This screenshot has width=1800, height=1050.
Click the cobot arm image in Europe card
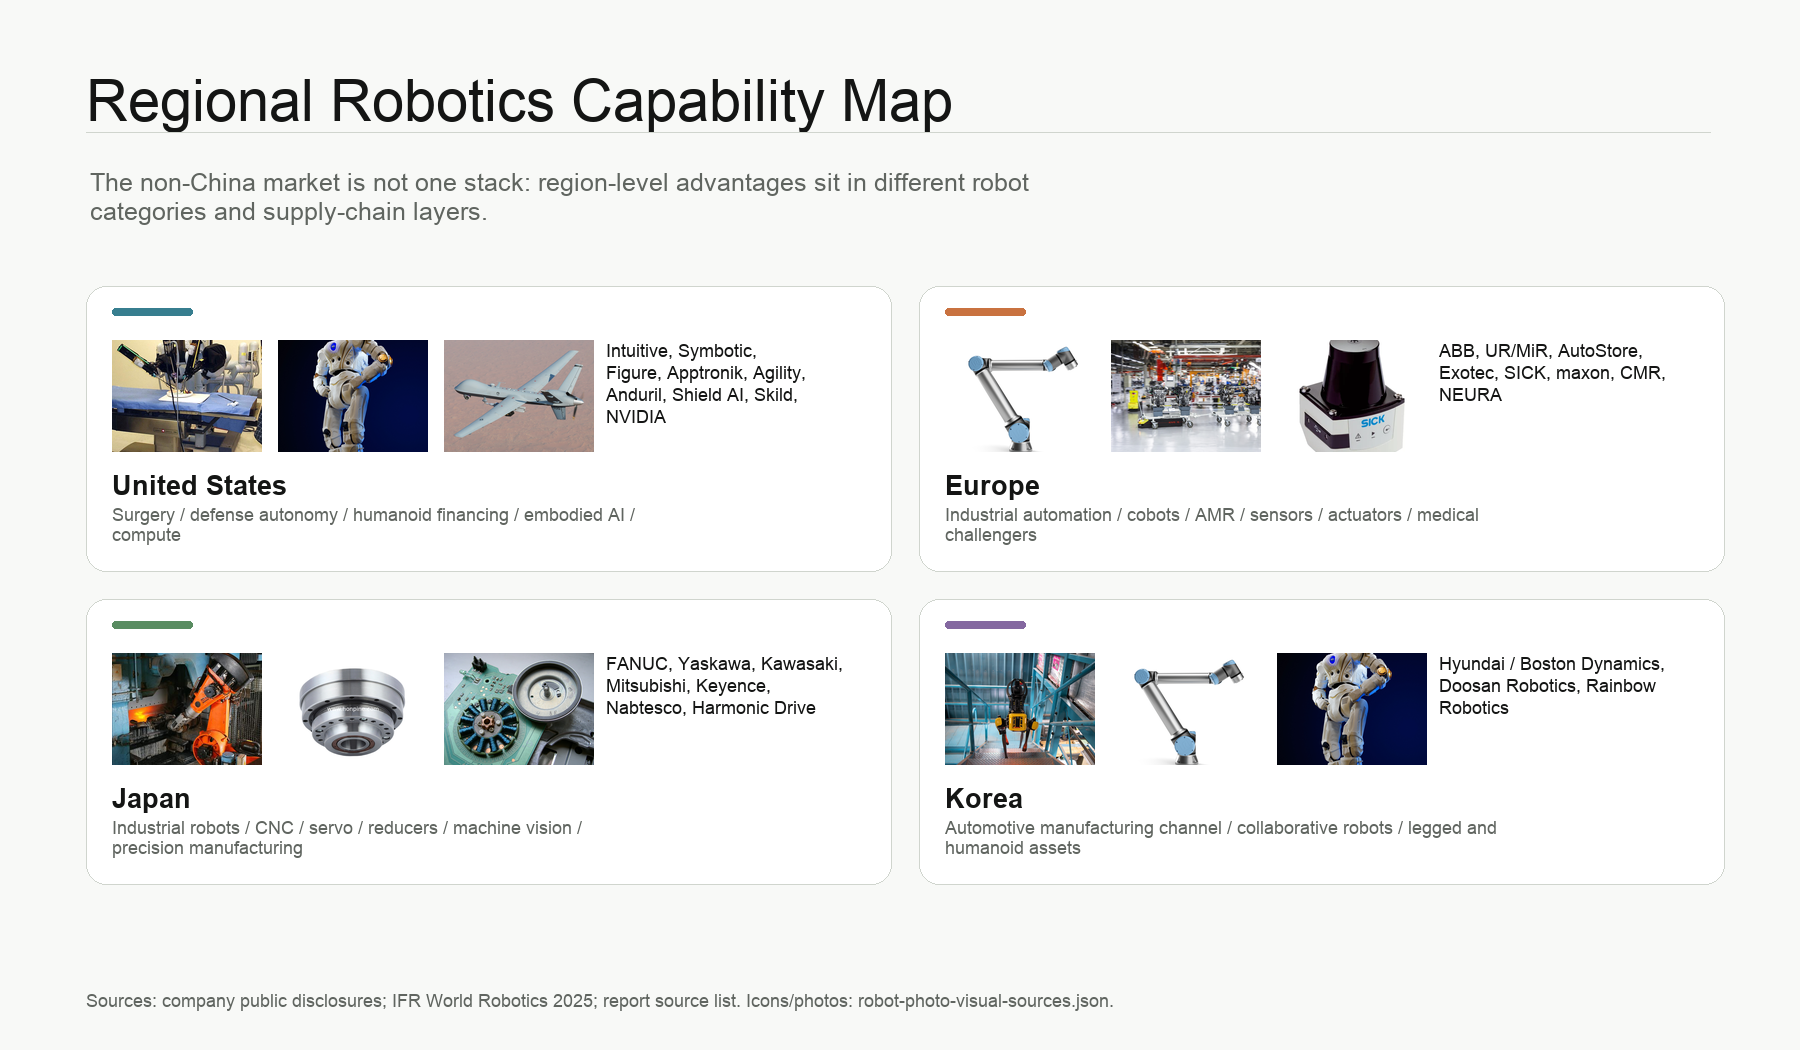(1020, 396)
